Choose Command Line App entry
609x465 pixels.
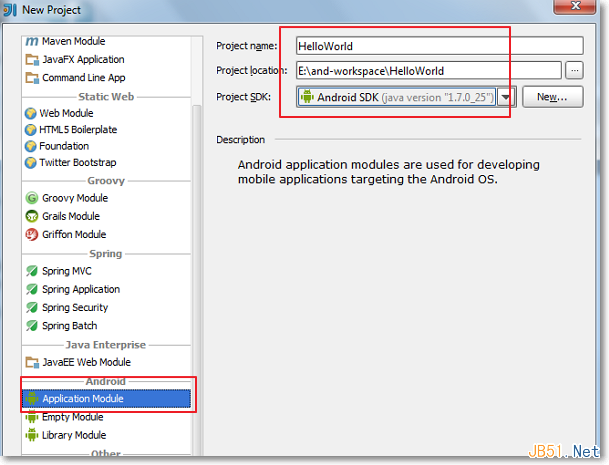pos(106,78)
